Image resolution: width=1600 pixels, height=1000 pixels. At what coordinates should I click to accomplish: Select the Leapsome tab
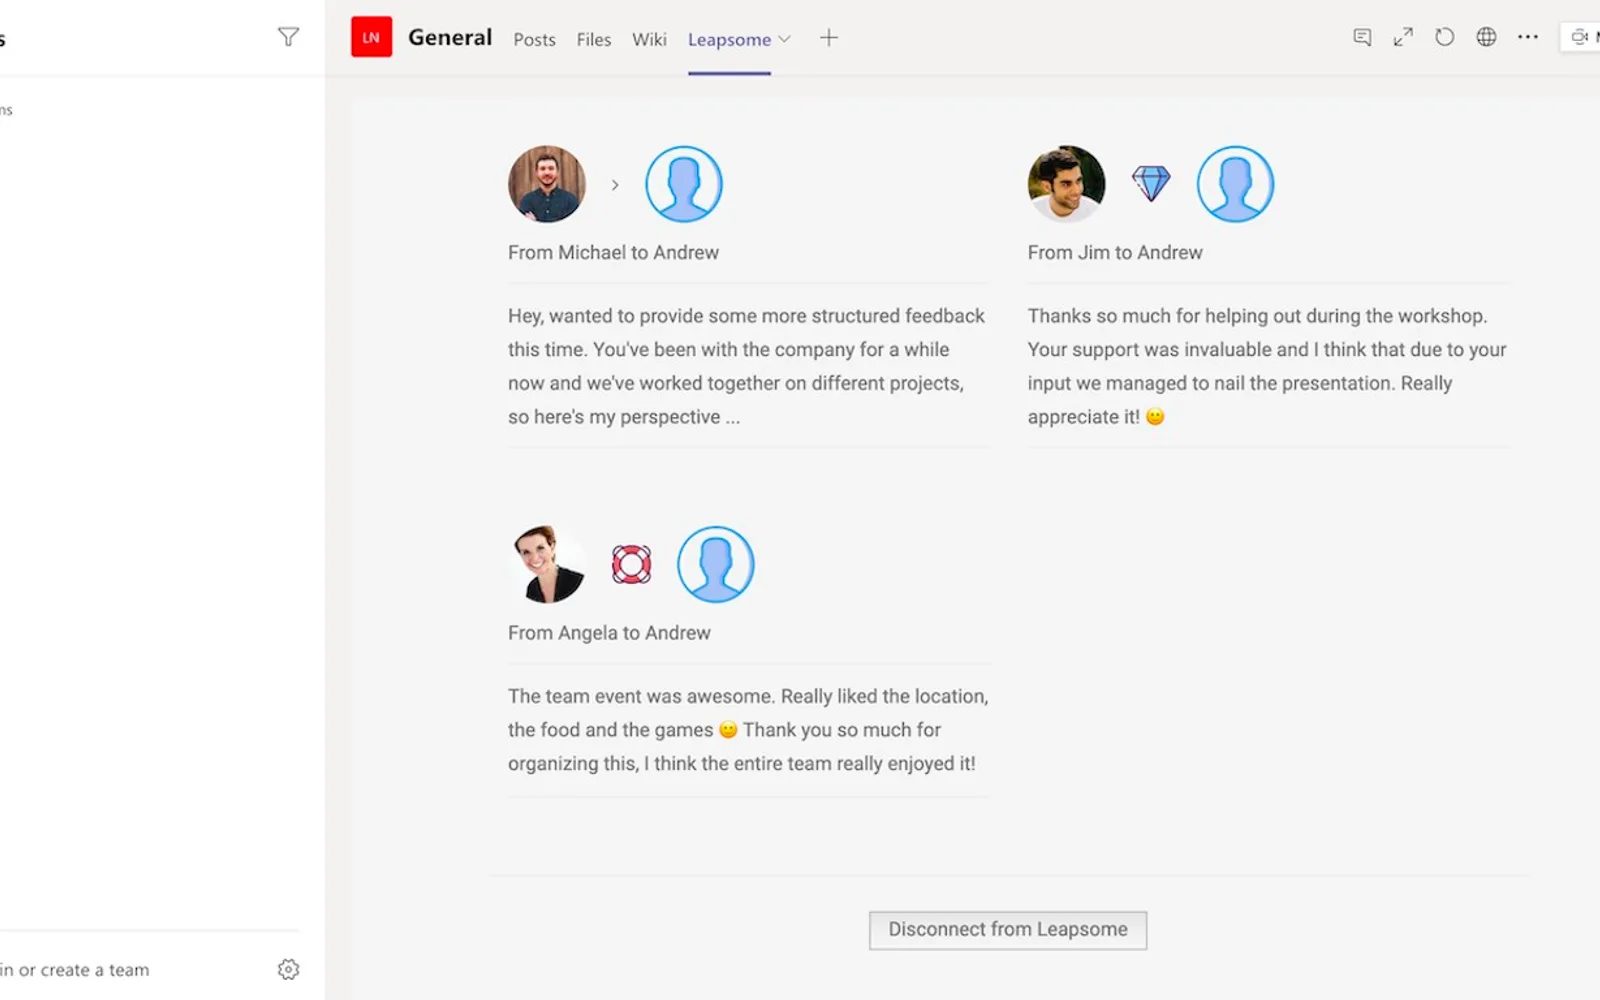[729, 39]
